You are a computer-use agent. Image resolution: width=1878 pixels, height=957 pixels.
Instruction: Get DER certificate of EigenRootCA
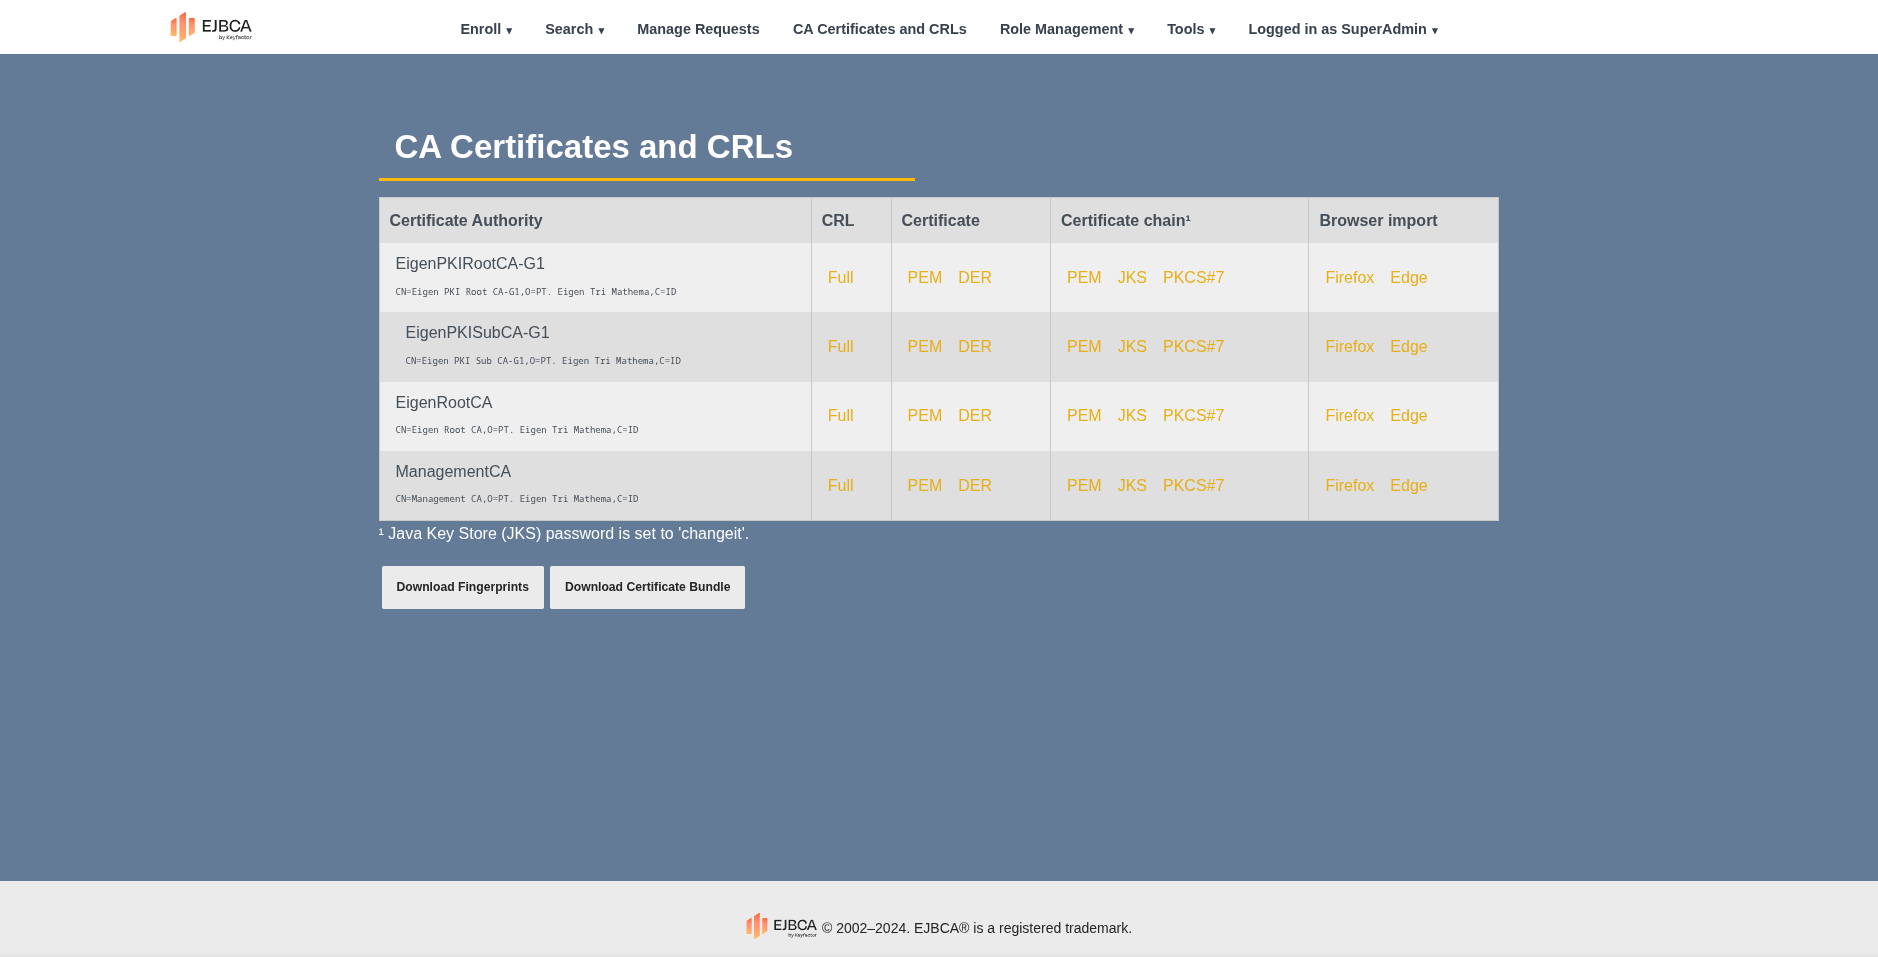tap(975, 416)
